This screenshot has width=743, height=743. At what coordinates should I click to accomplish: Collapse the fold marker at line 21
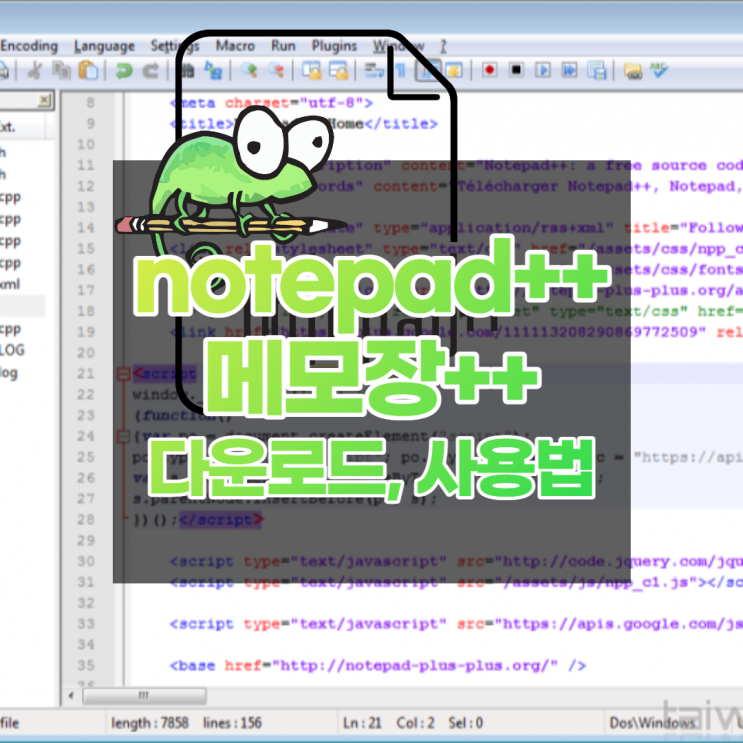pos(123,374)
